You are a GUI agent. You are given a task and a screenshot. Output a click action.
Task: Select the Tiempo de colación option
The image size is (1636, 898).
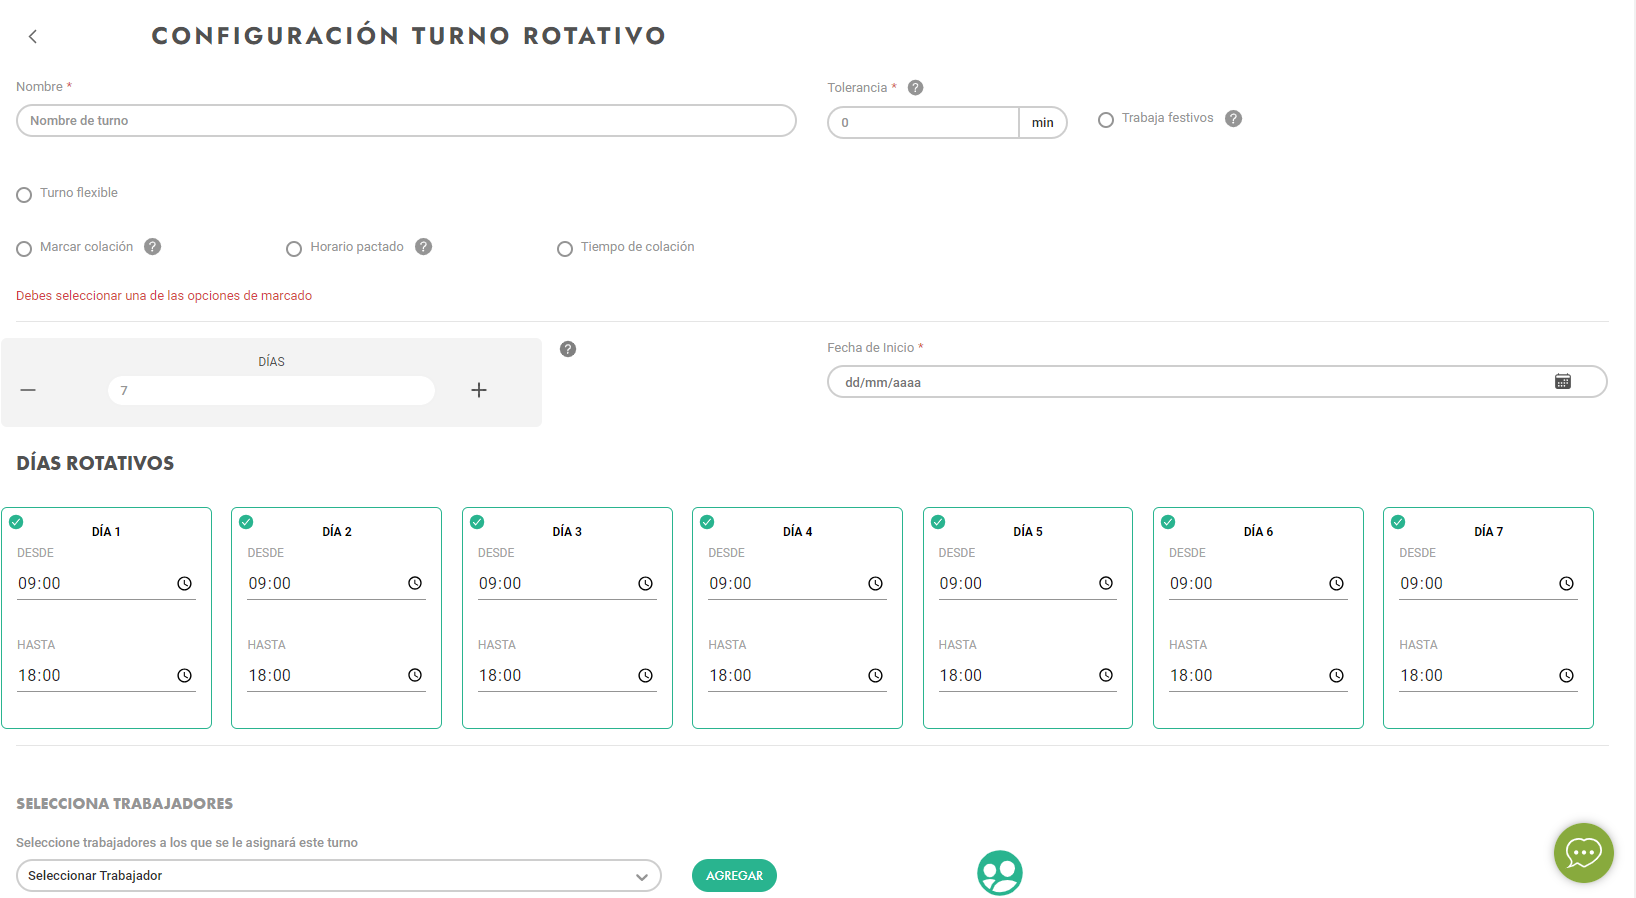565,249
